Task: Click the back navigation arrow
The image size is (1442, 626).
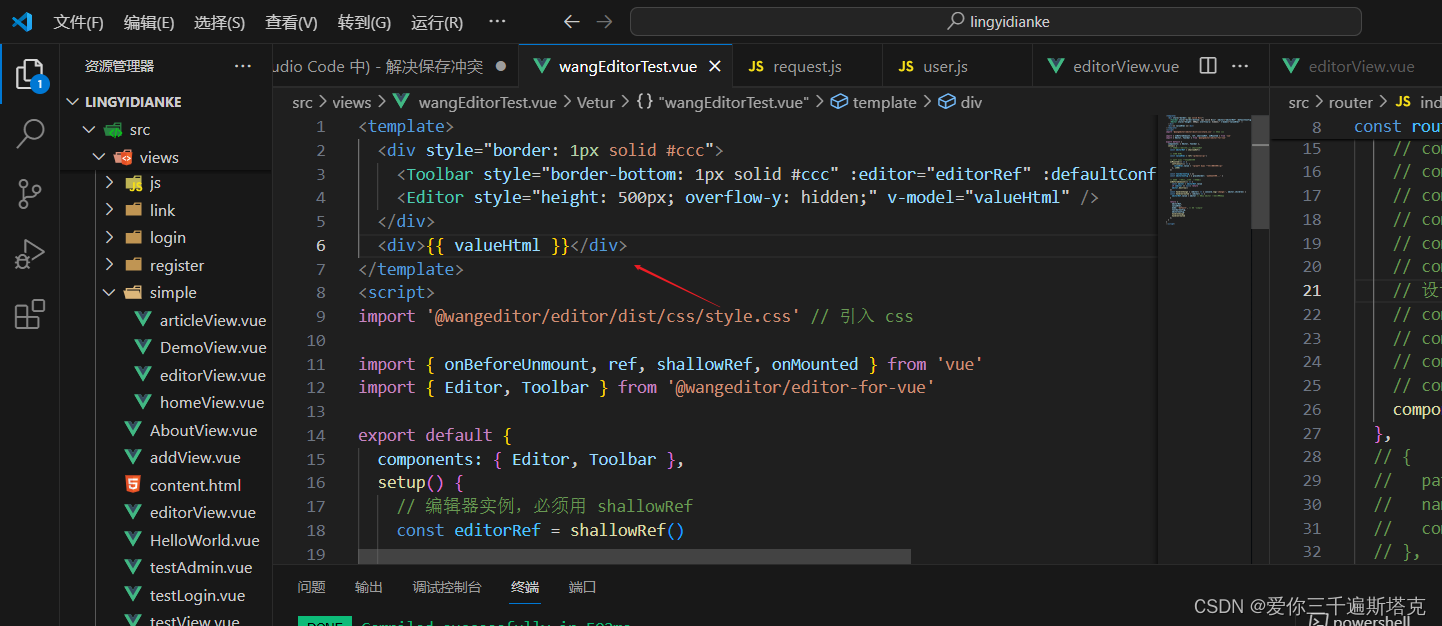Action: pos(571,20)
